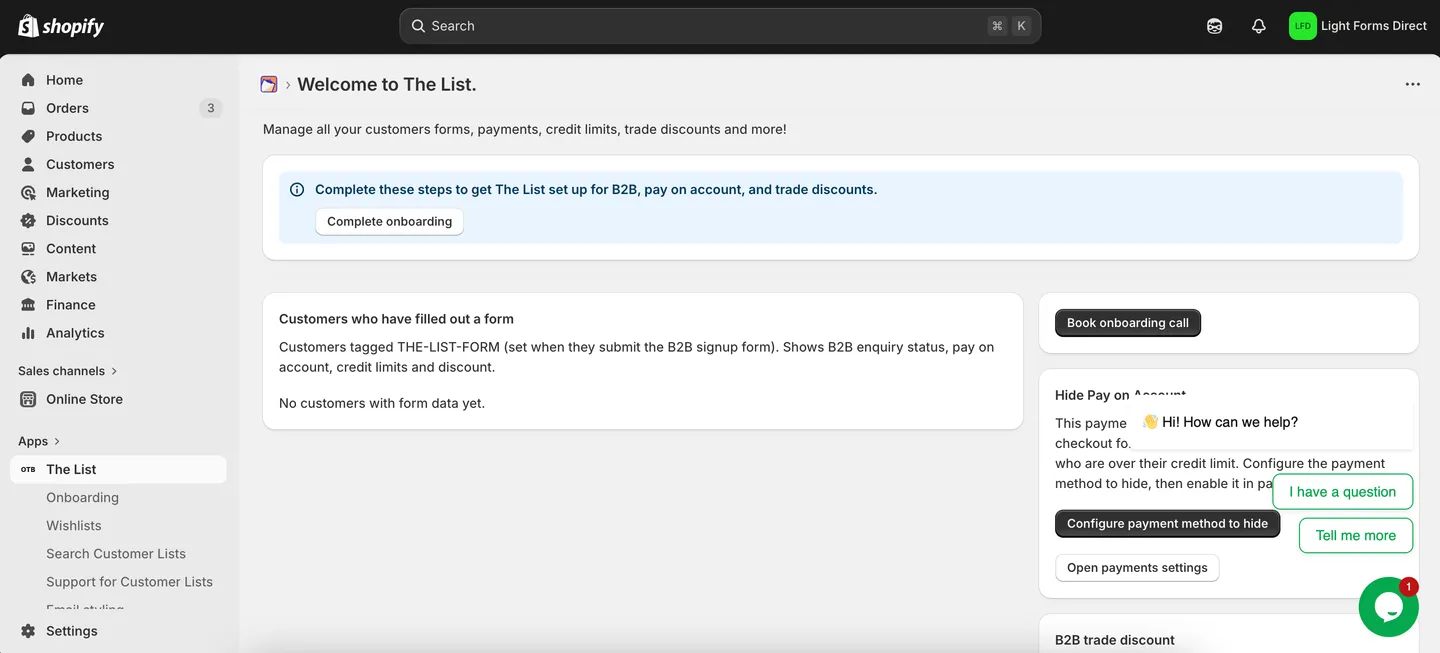1440x653 pixels.
Task: Expand Sales channels section
Action: pos(68,371)
